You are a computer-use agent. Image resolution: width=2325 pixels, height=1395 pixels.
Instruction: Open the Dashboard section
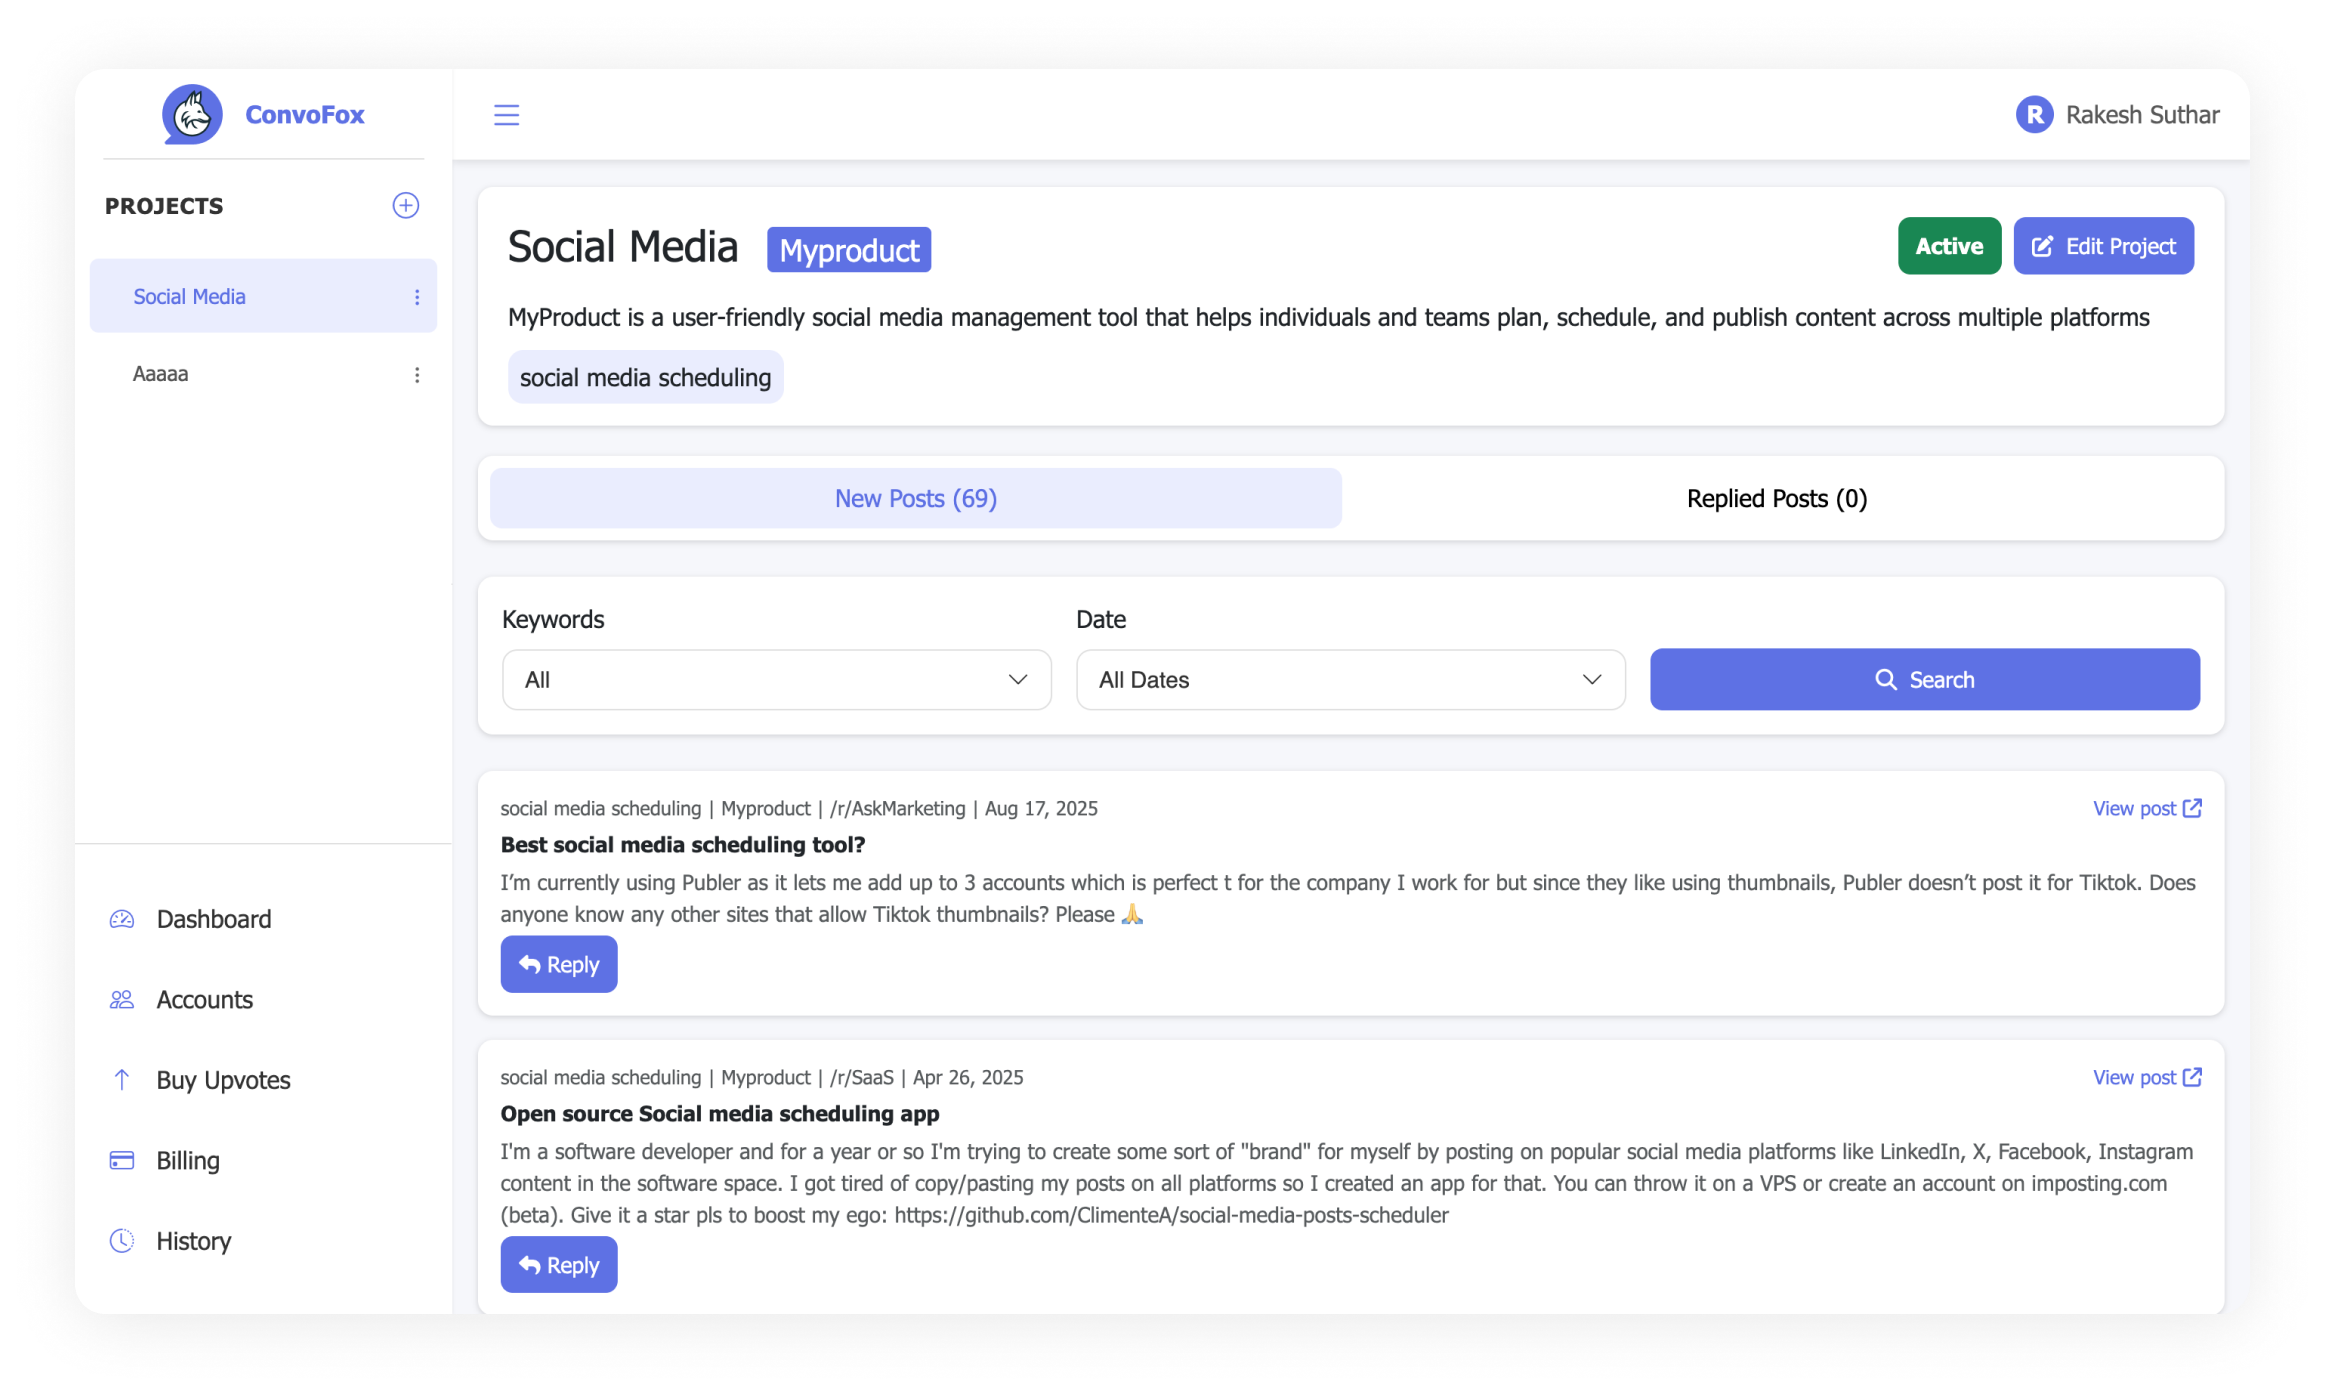click(213, 918)
